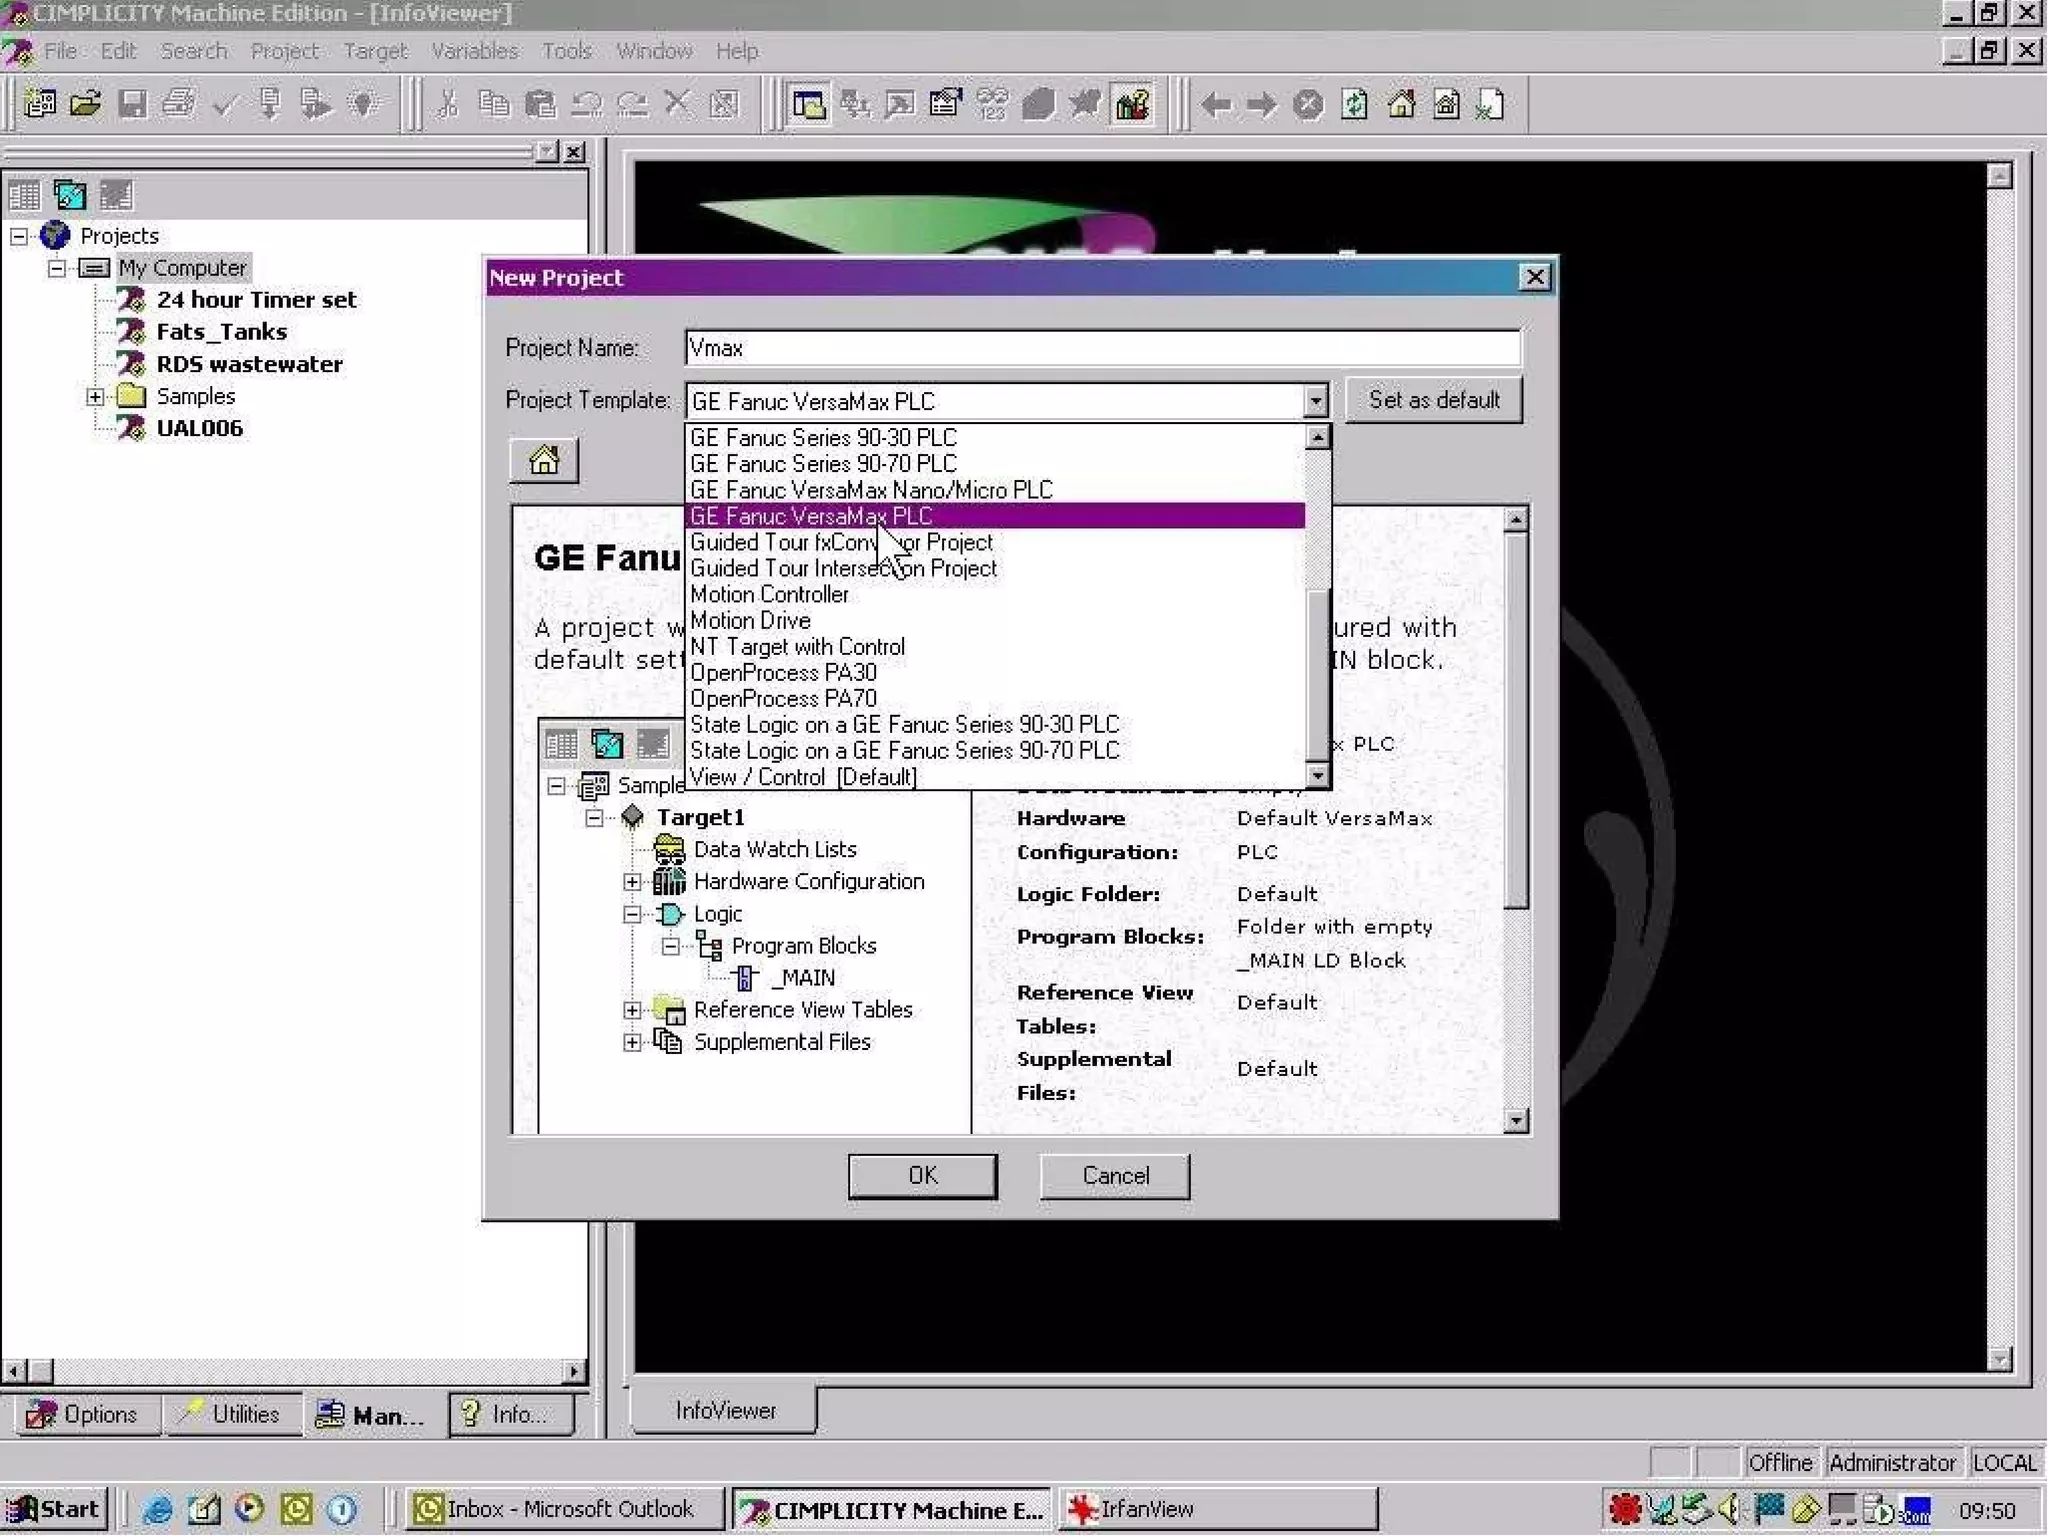Click the Print toolbar icon
The width and height of the screenshot is (2048, 1536).
(179, 104)
